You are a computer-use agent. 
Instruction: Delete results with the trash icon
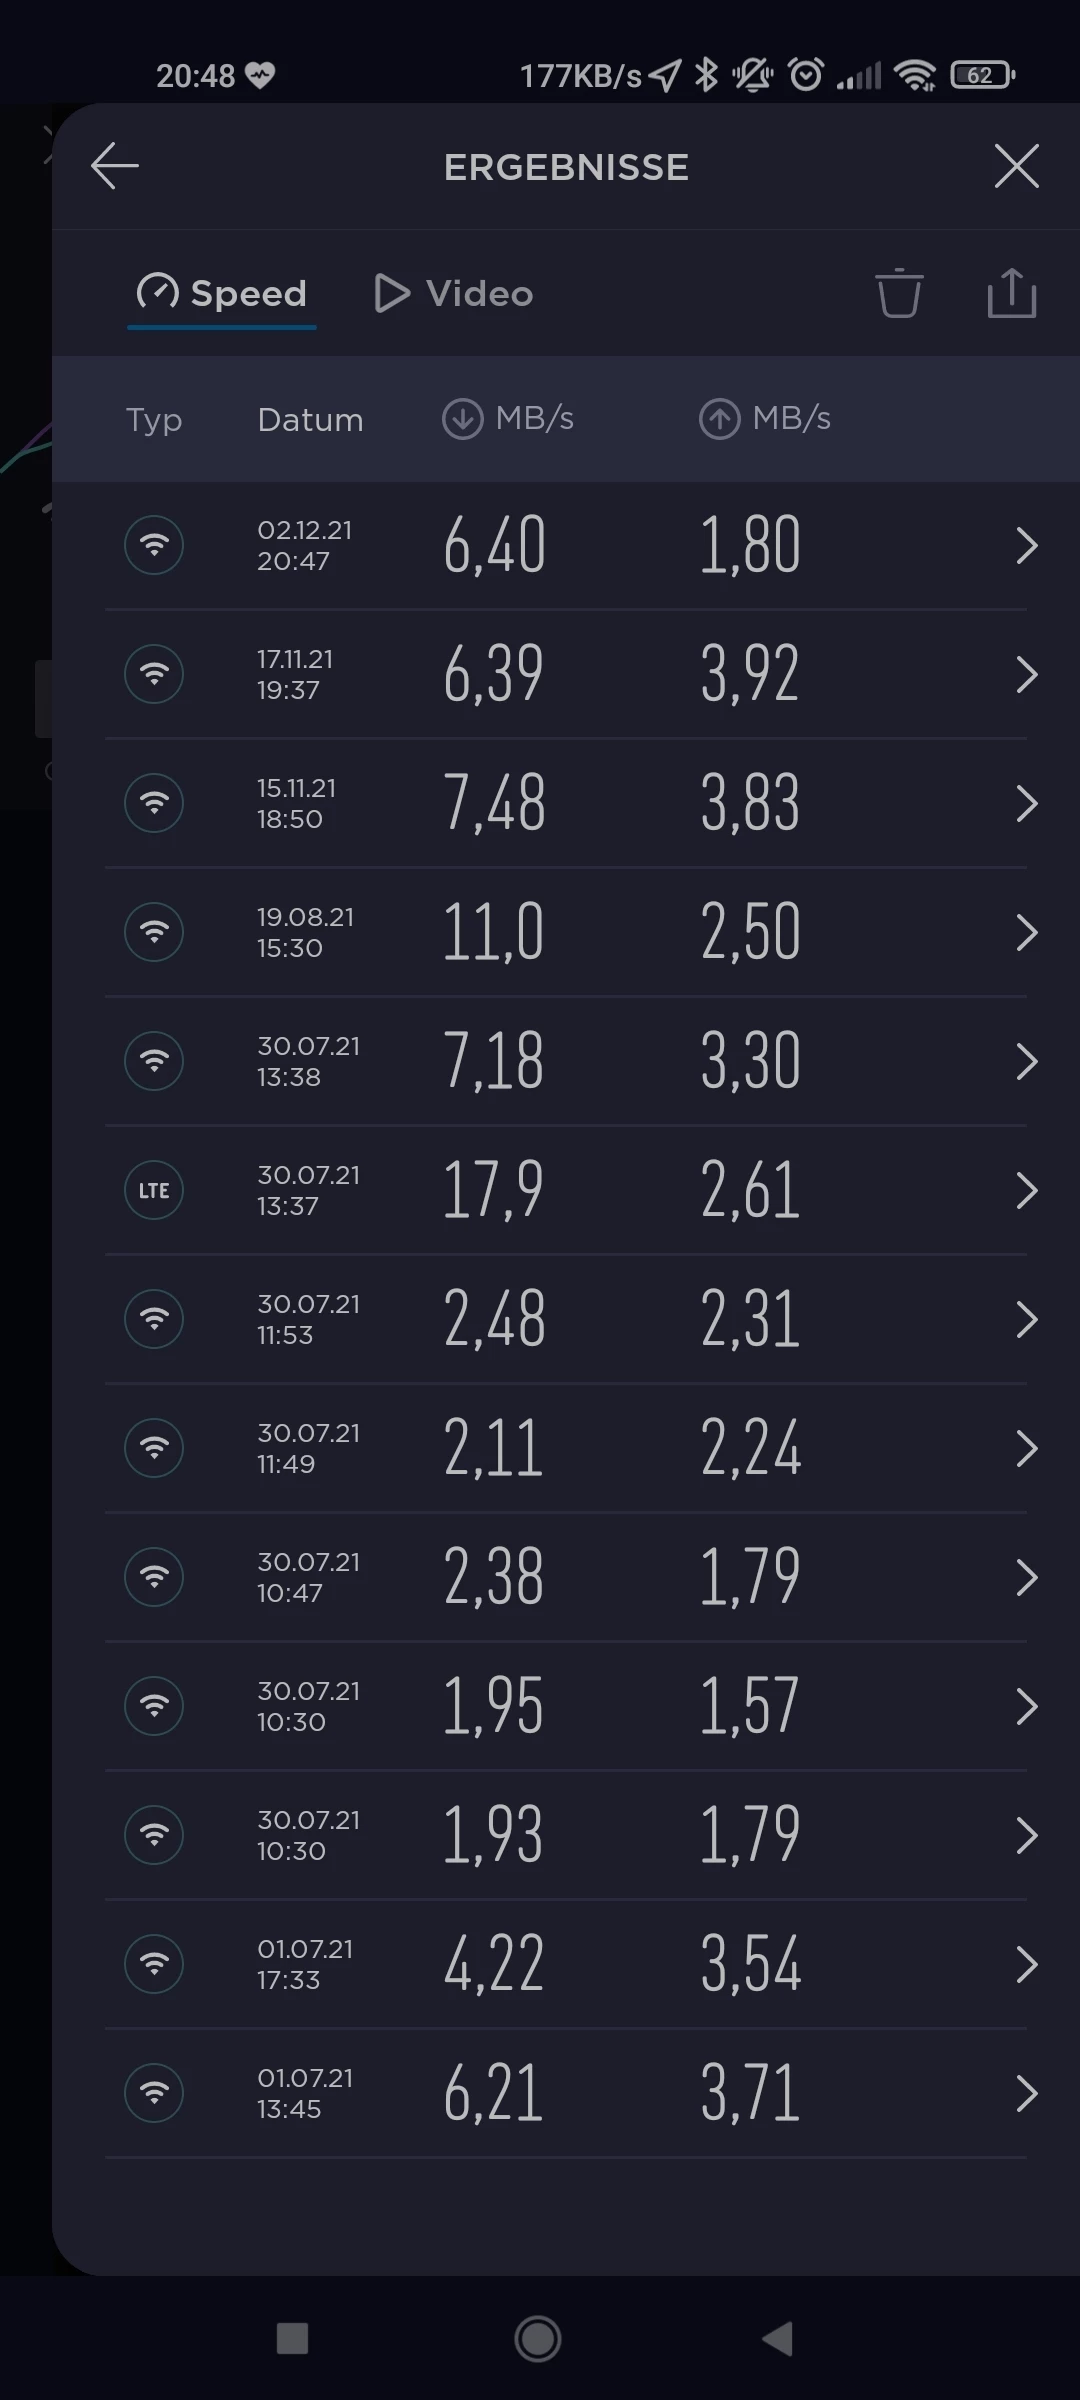pyautogui.click(x=898, y=293)
